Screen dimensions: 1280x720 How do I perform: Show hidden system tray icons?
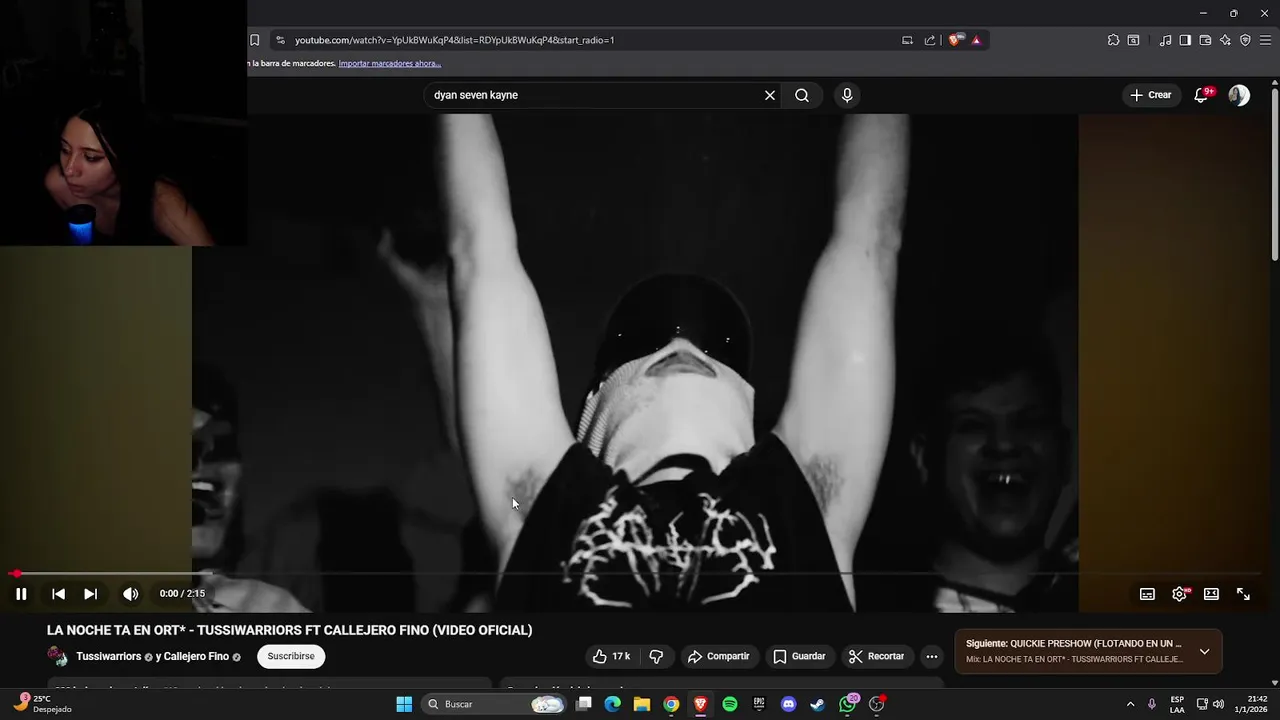[1130, 704]
